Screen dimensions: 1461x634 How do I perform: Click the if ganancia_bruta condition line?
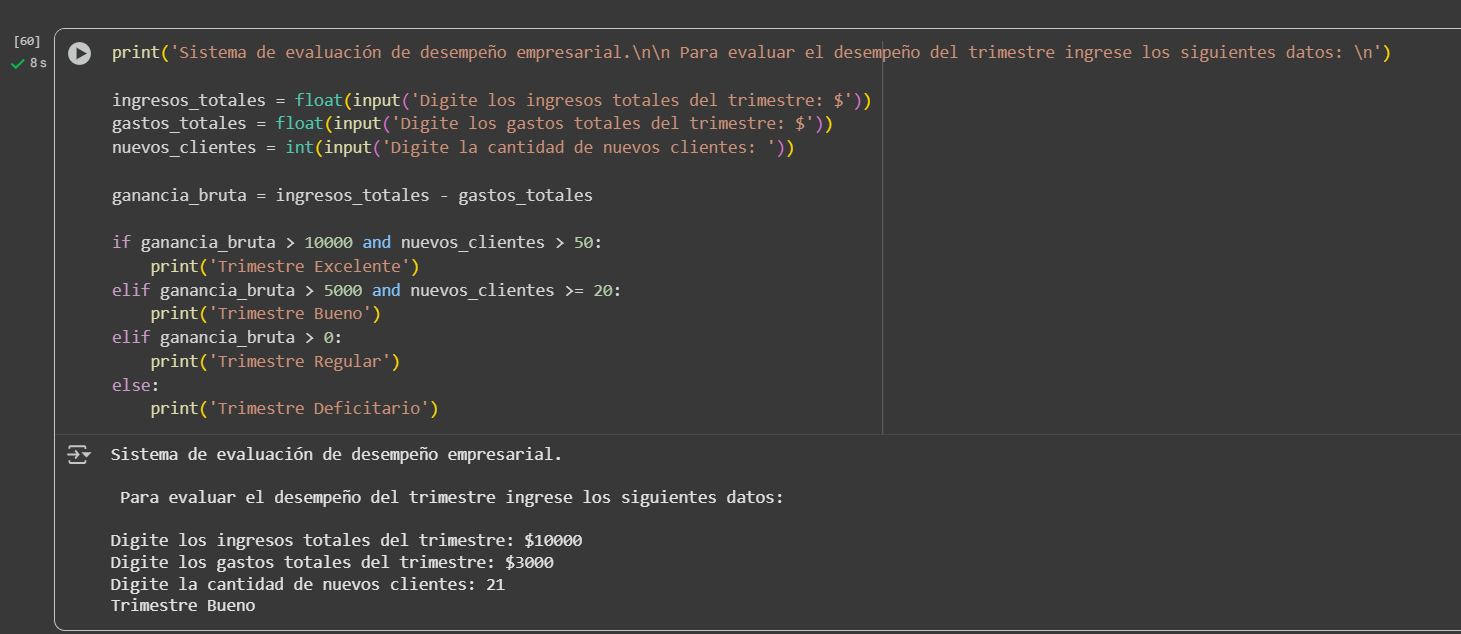355,242
